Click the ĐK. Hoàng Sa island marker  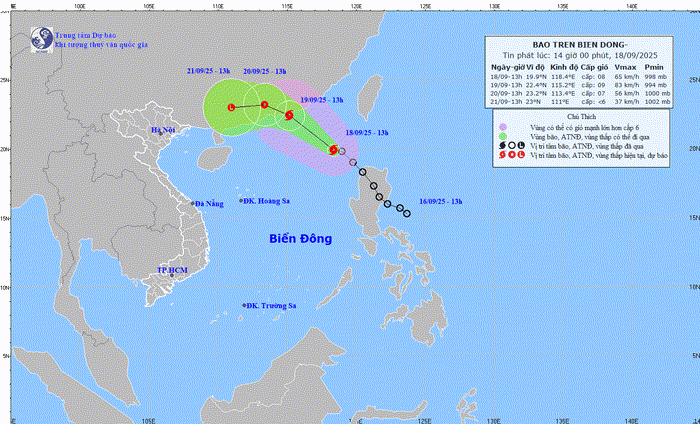pos(241,201)
